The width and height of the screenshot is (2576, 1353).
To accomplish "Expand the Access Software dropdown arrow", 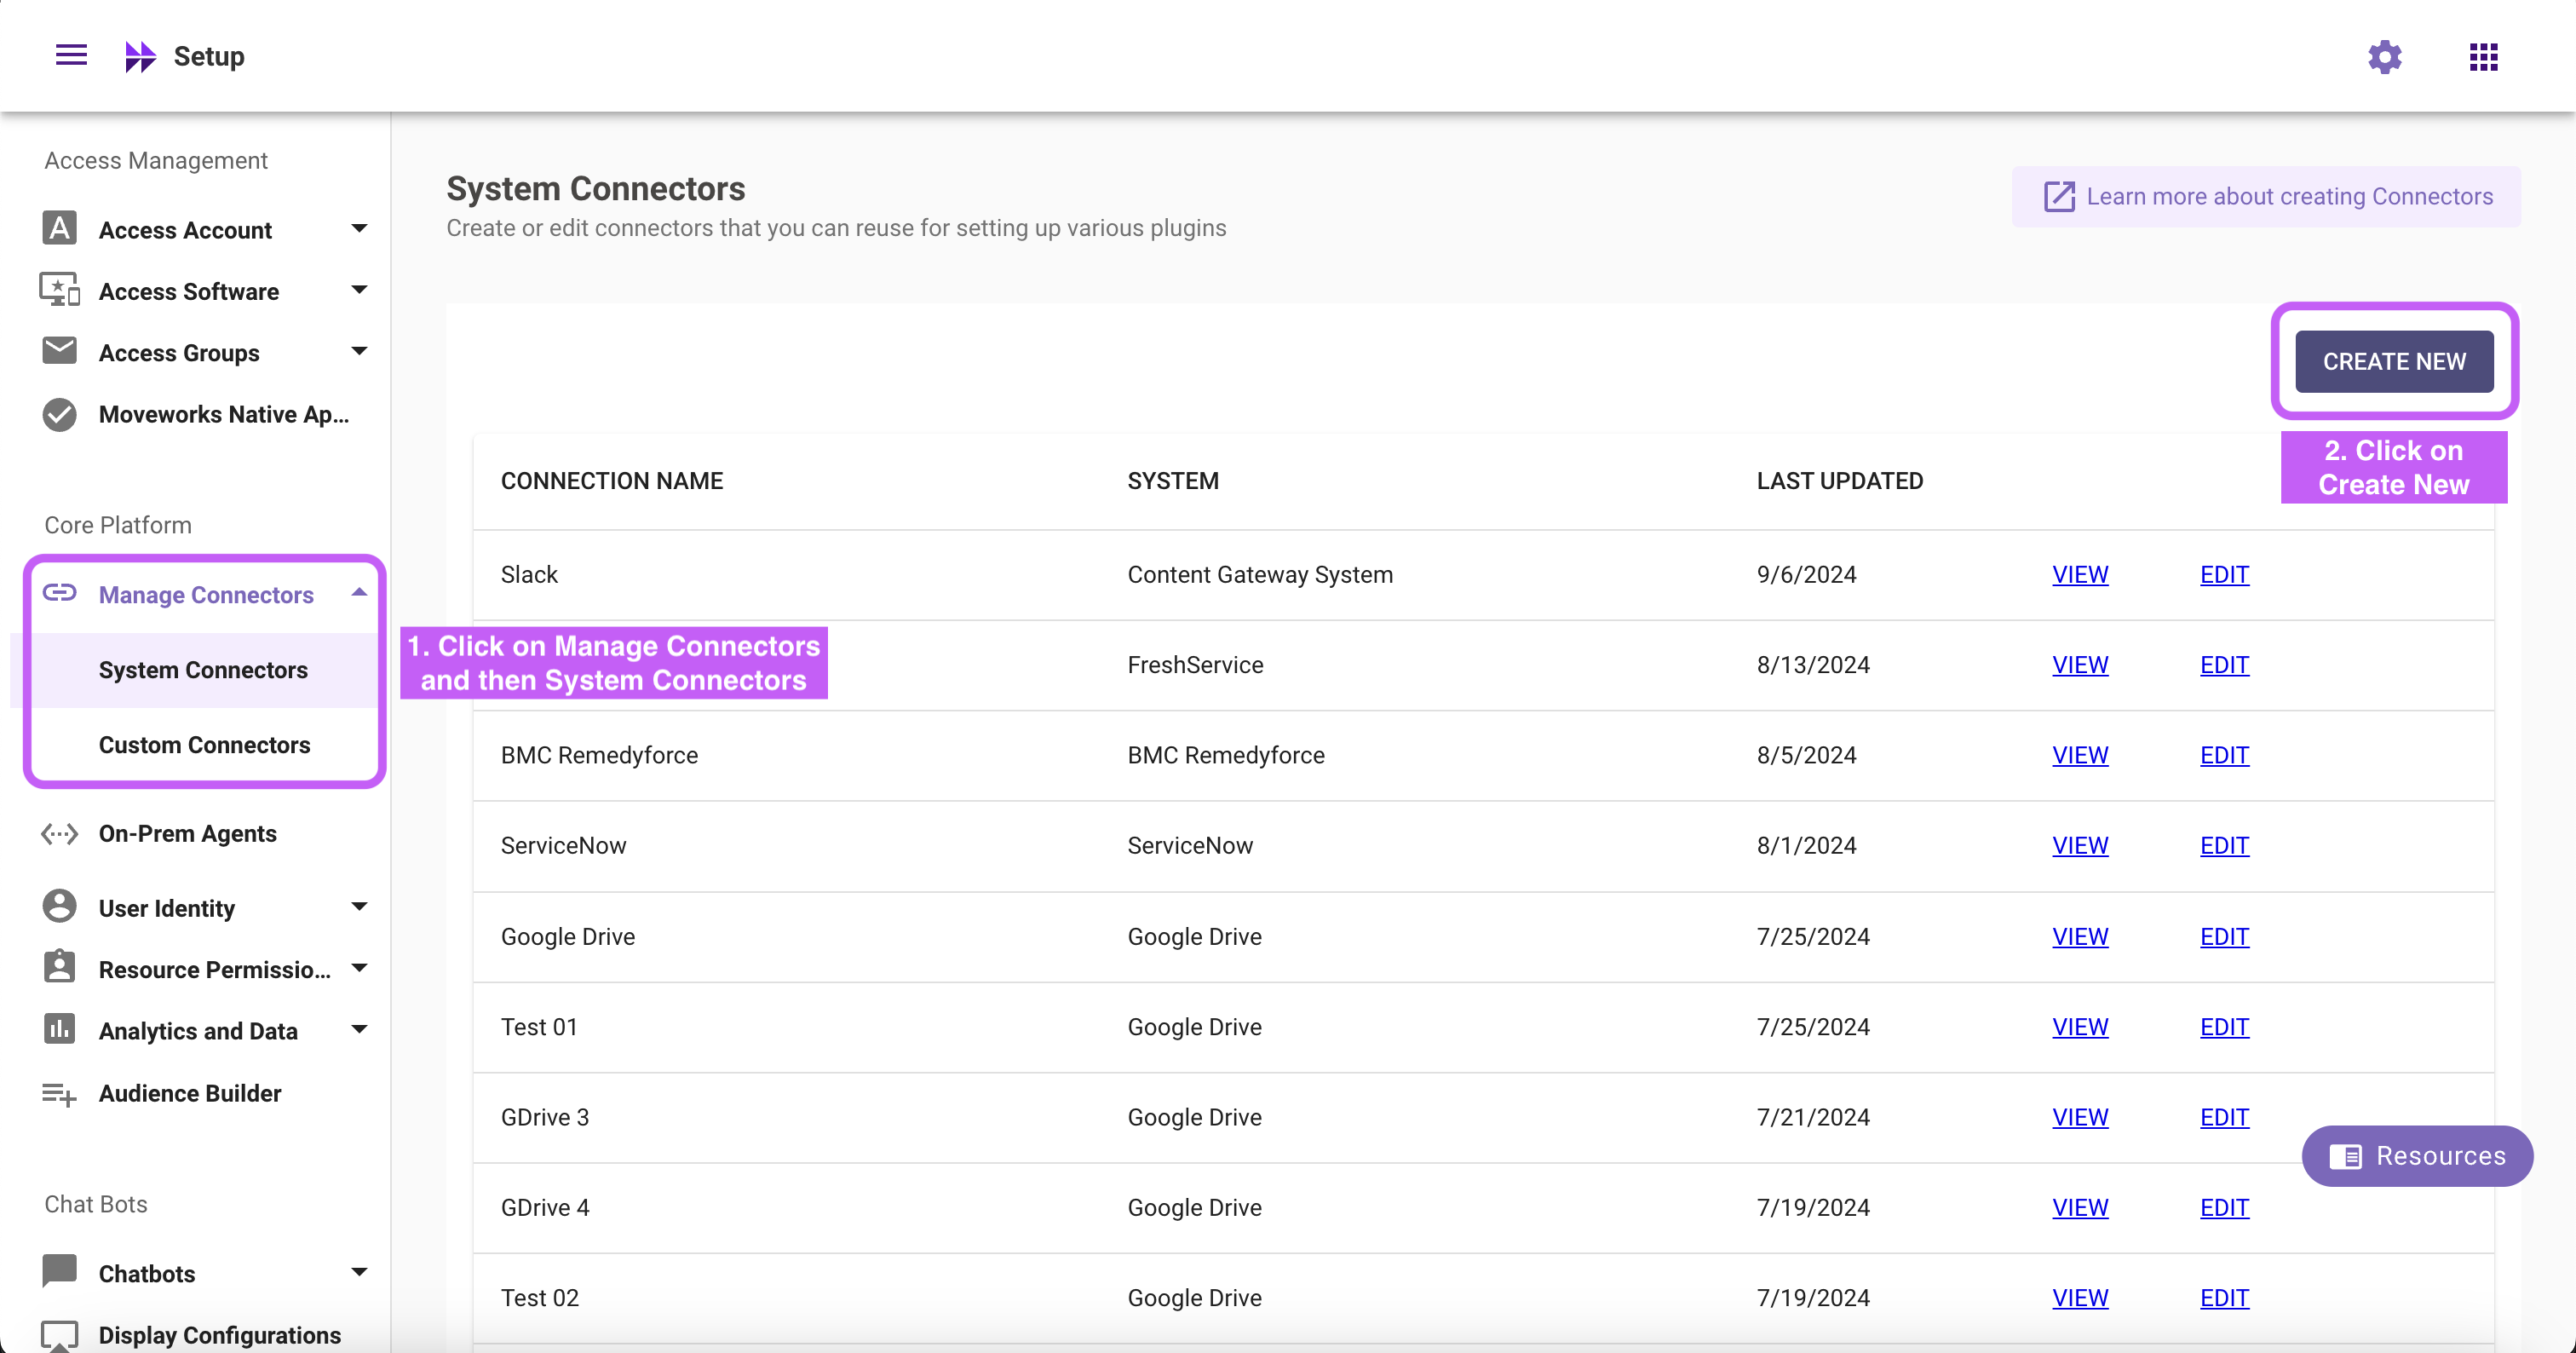I will [x=359, y=290].
